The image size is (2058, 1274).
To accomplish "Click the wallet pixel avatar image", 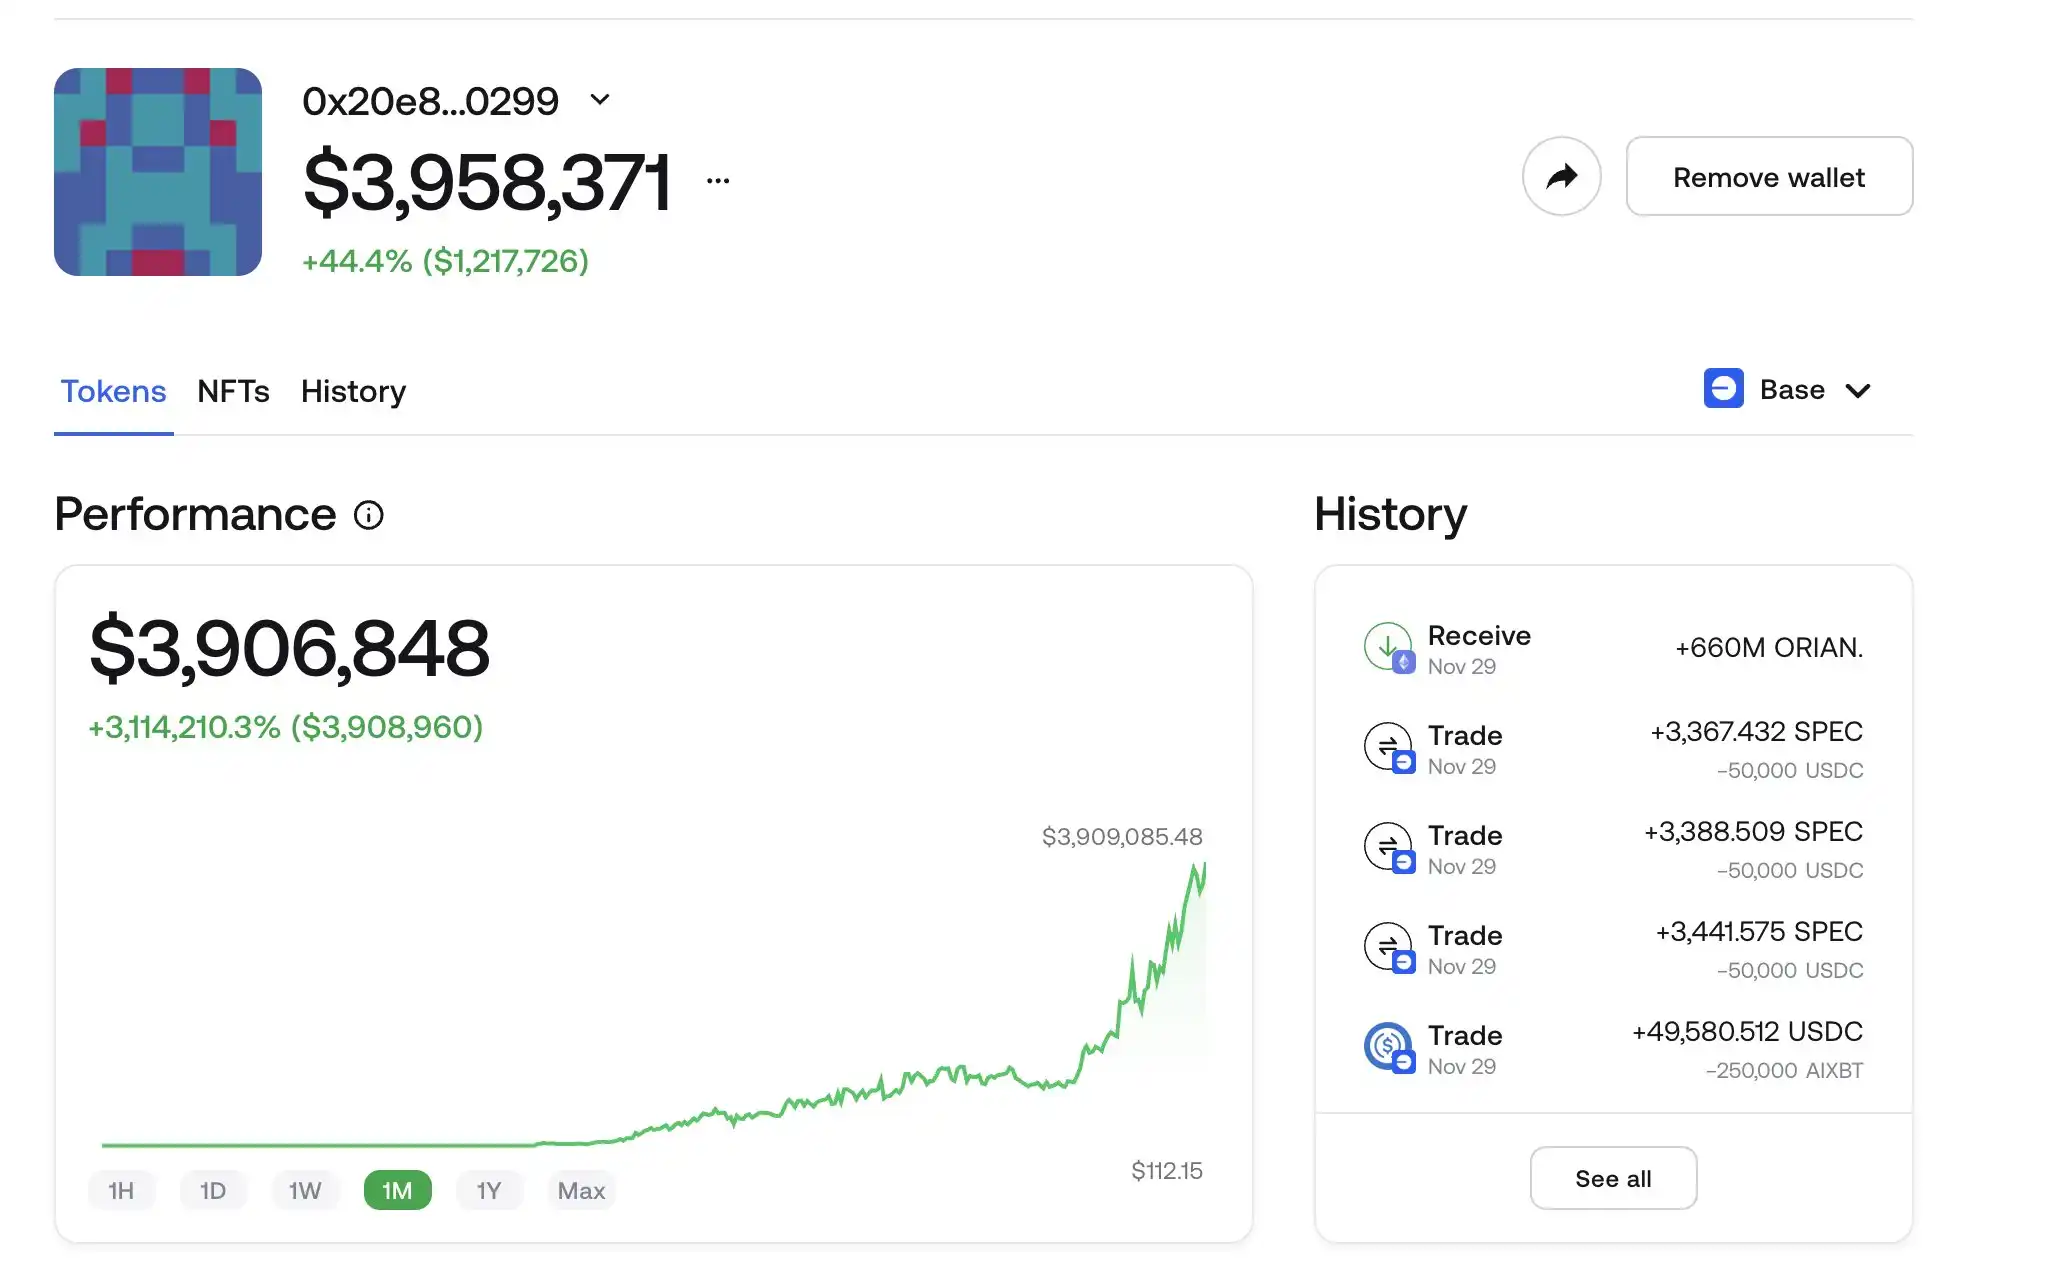I will pos(158,172).
